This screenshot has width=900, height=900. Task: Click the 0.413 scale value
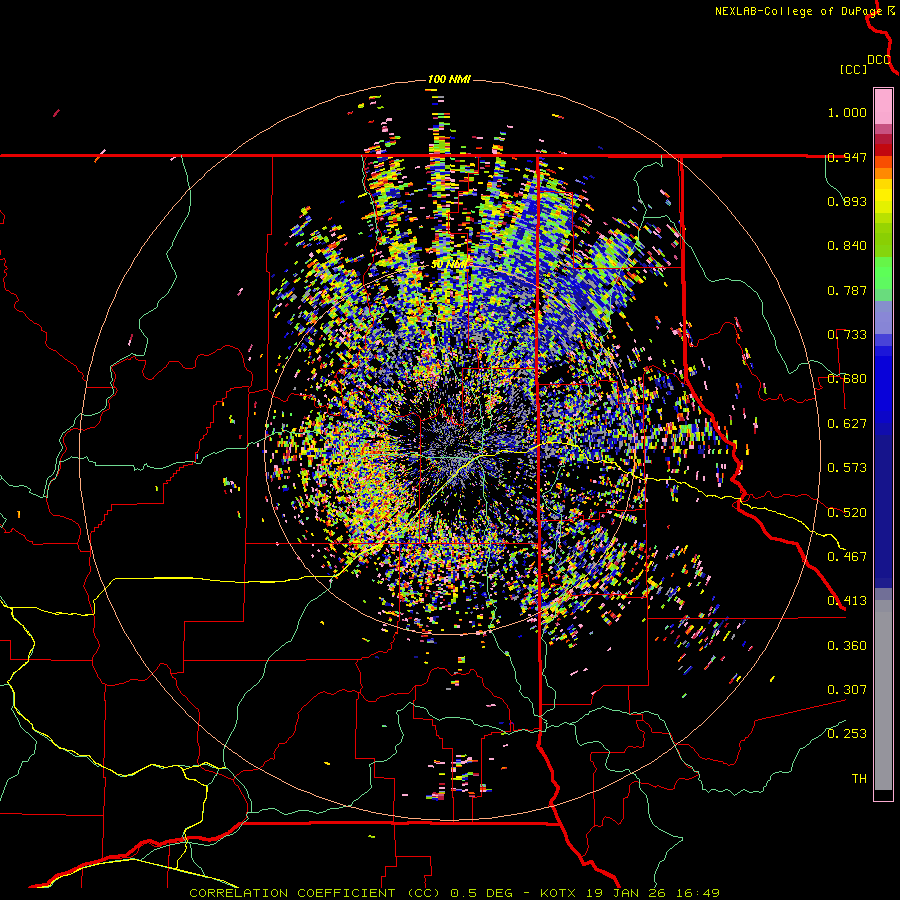pyautogui.click(x=847, y=601)
